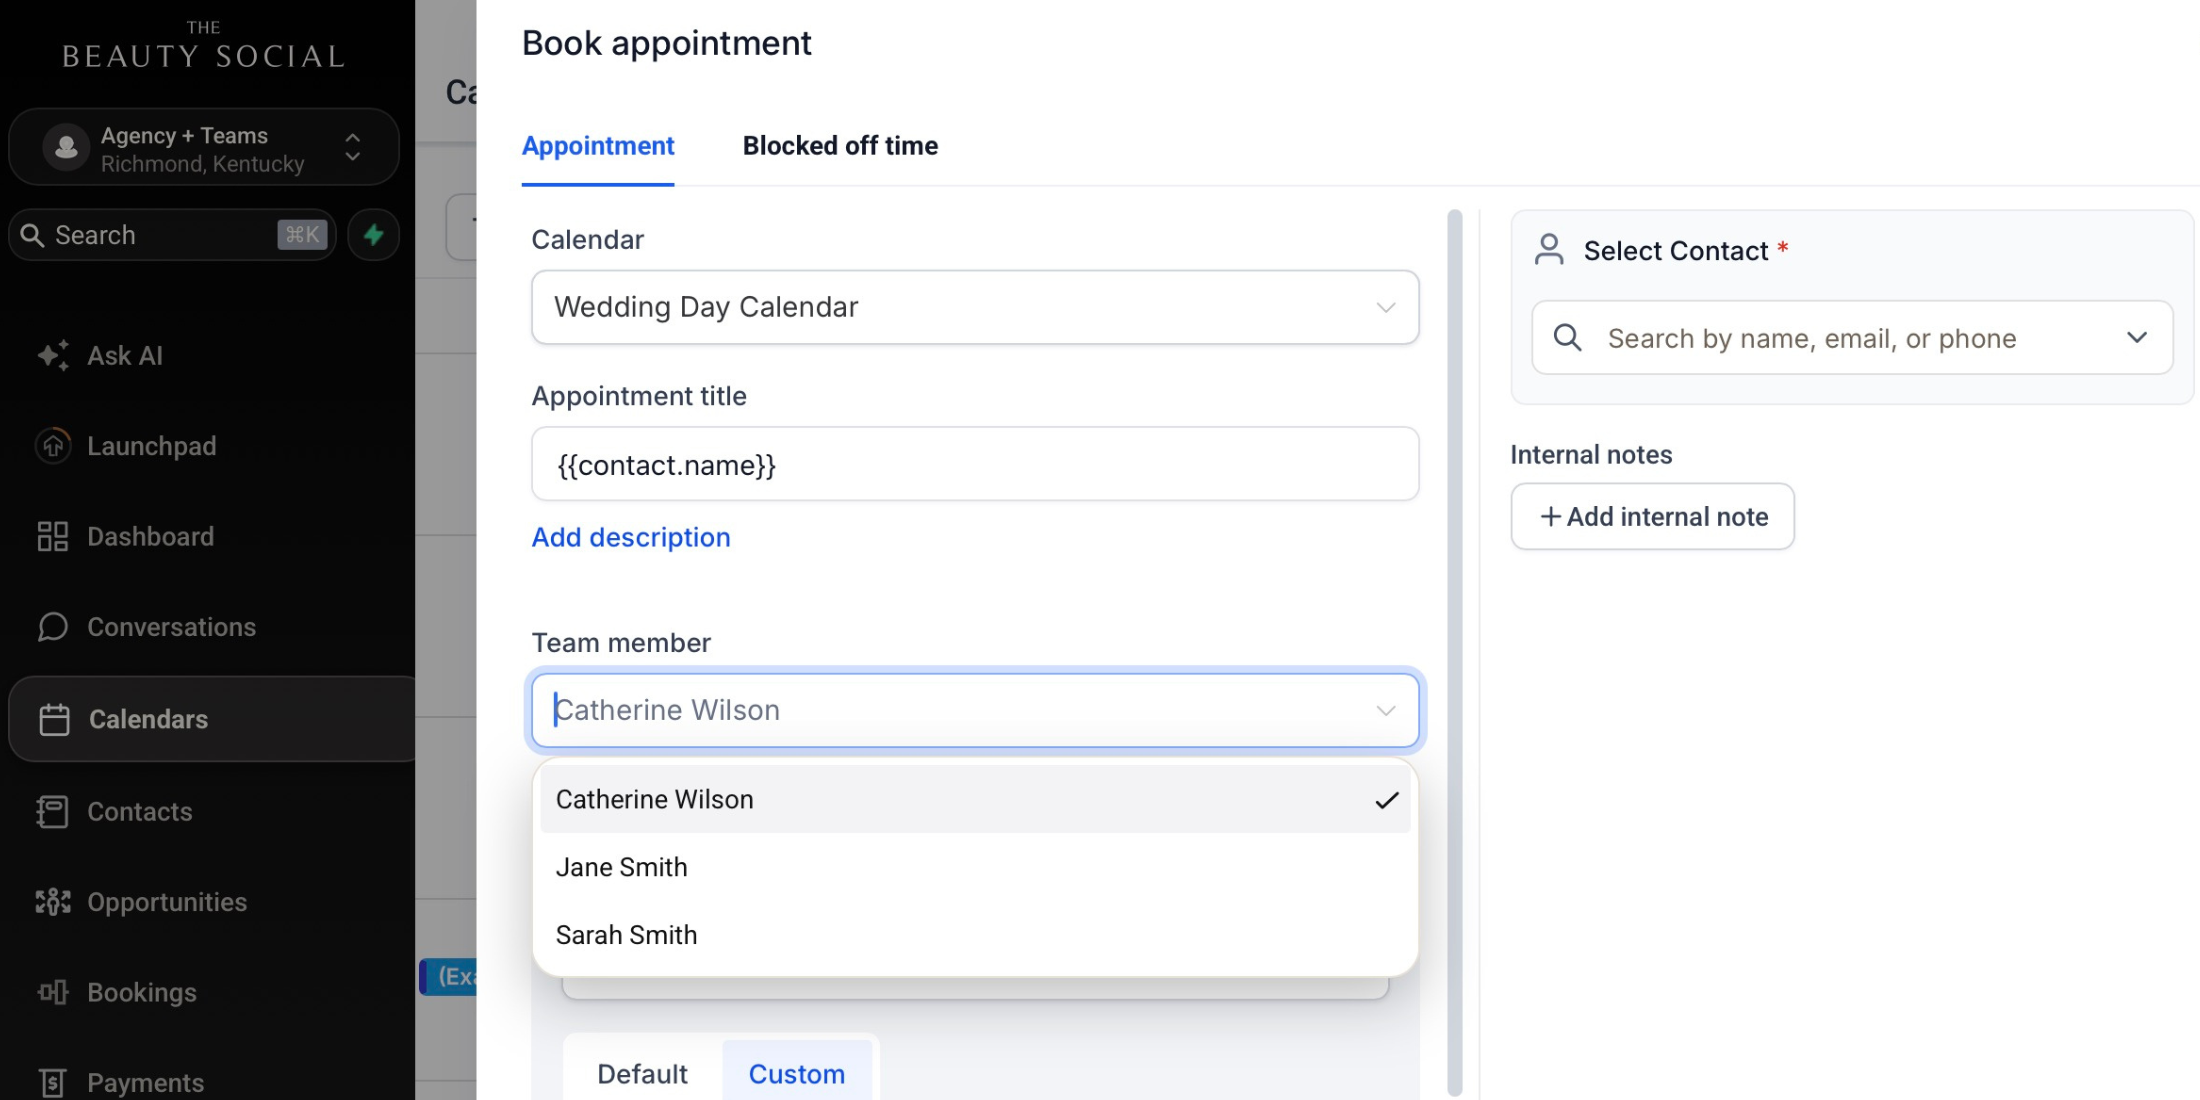Select Custom option toggle

(x=797, y=1074)
